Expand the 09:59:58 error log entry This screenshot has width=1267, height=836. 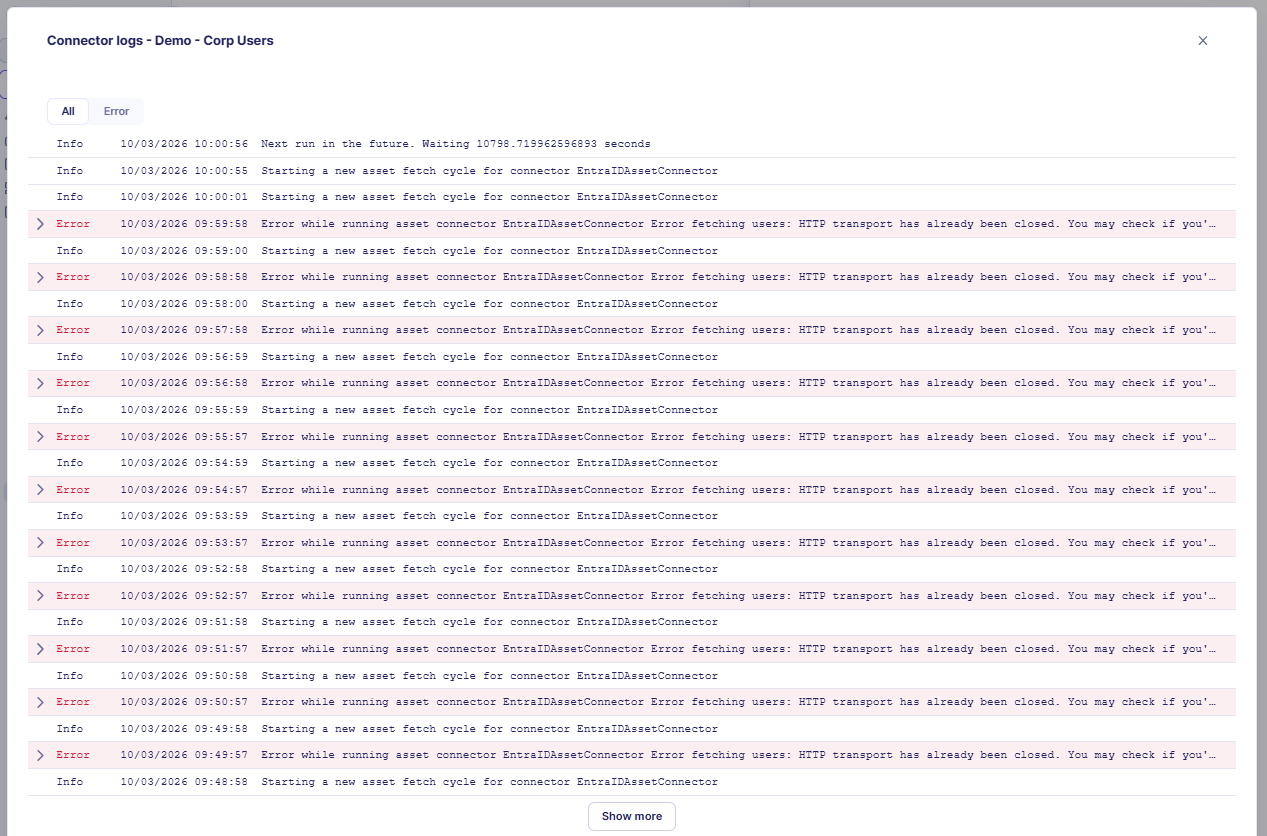coord(40,224)
